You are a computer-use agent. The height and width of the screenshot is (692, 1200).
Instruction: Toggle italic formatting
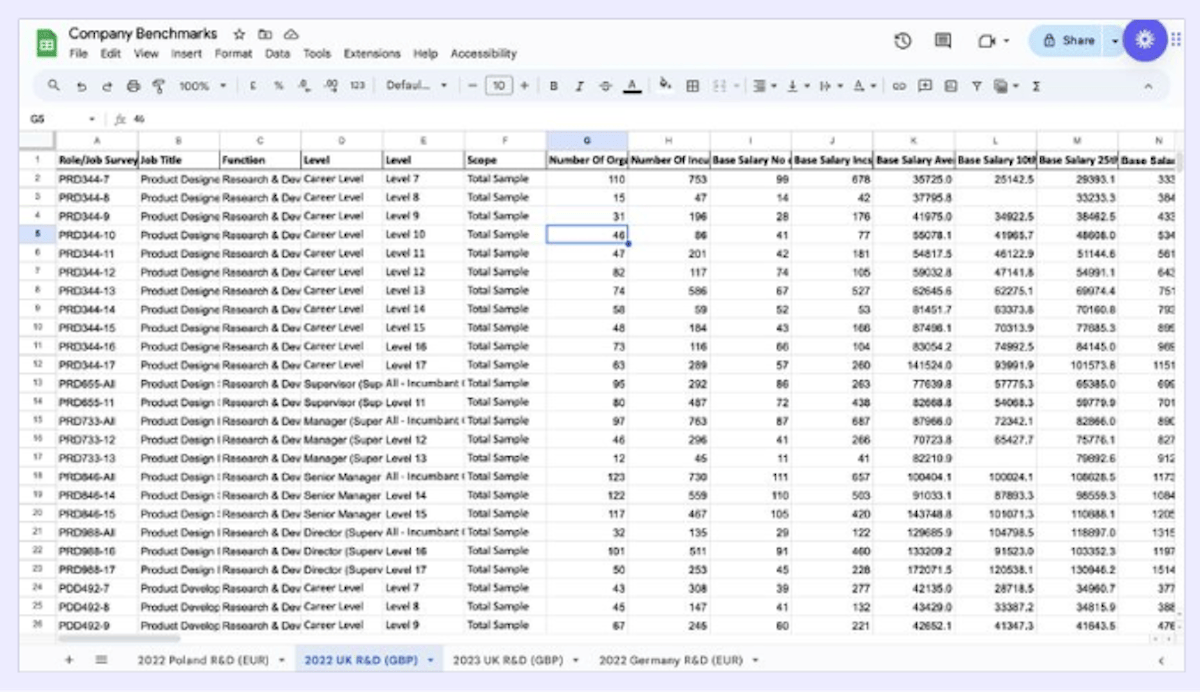[579, 86]
